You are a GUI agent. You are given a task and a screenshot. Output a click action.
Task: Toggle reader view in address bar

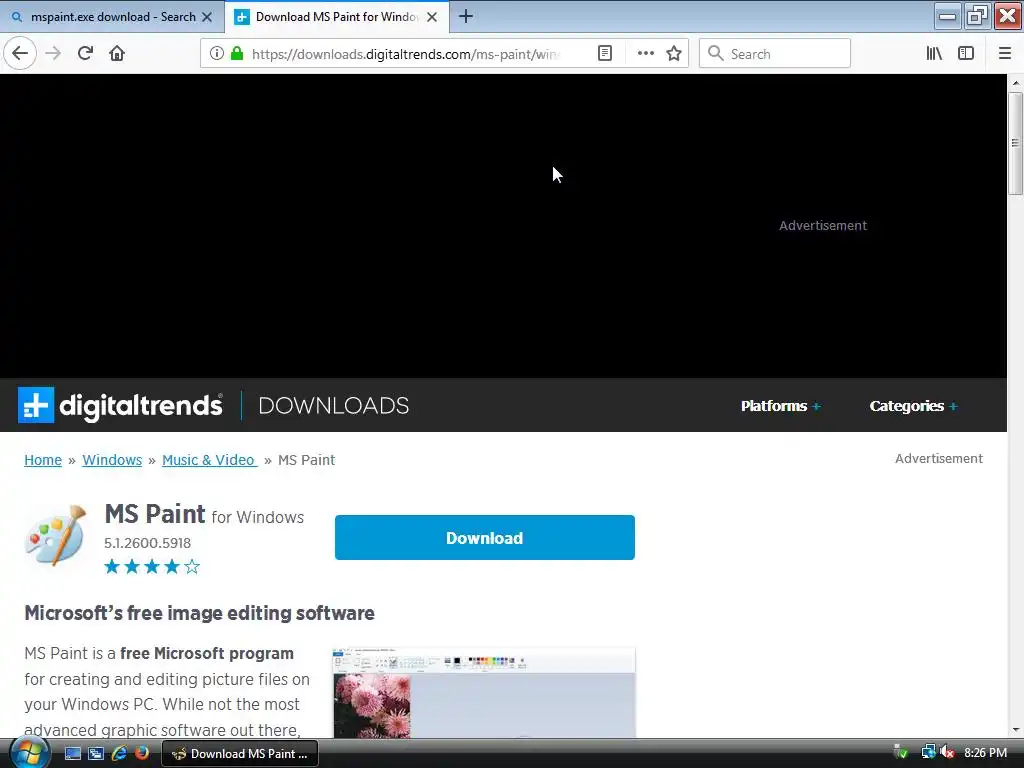605,53
